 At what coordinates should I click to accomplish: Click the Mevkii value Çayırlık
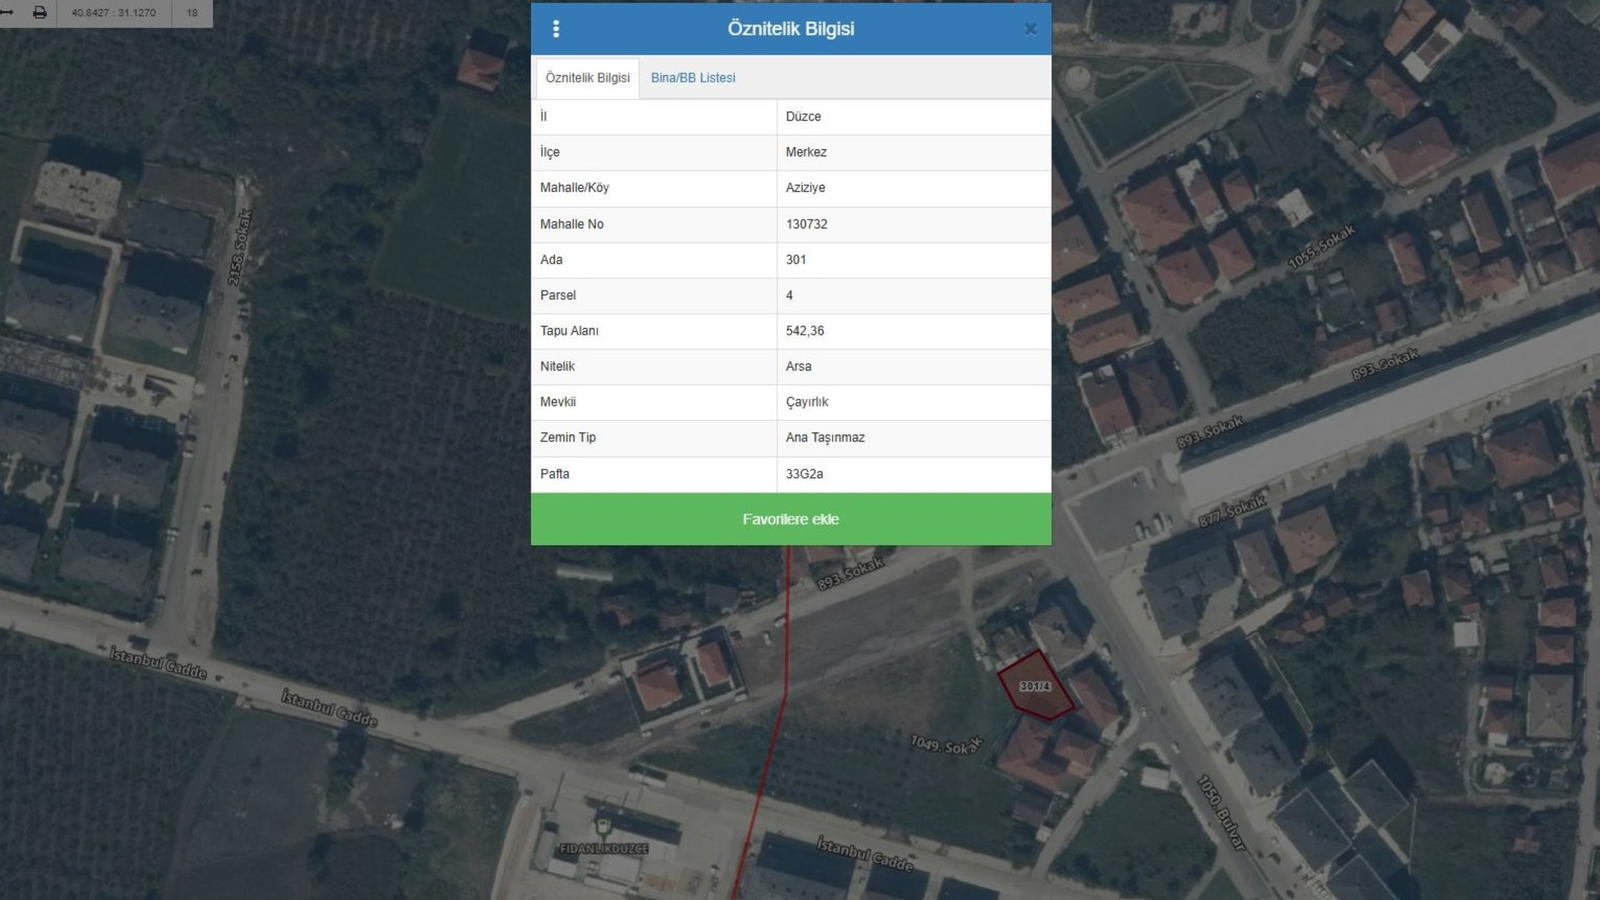coord(807,402)
